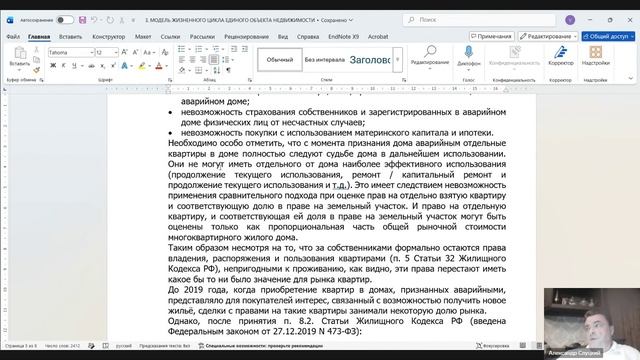Expand the styles gallery arrow
640x360 pixels.
coord(398,60)
